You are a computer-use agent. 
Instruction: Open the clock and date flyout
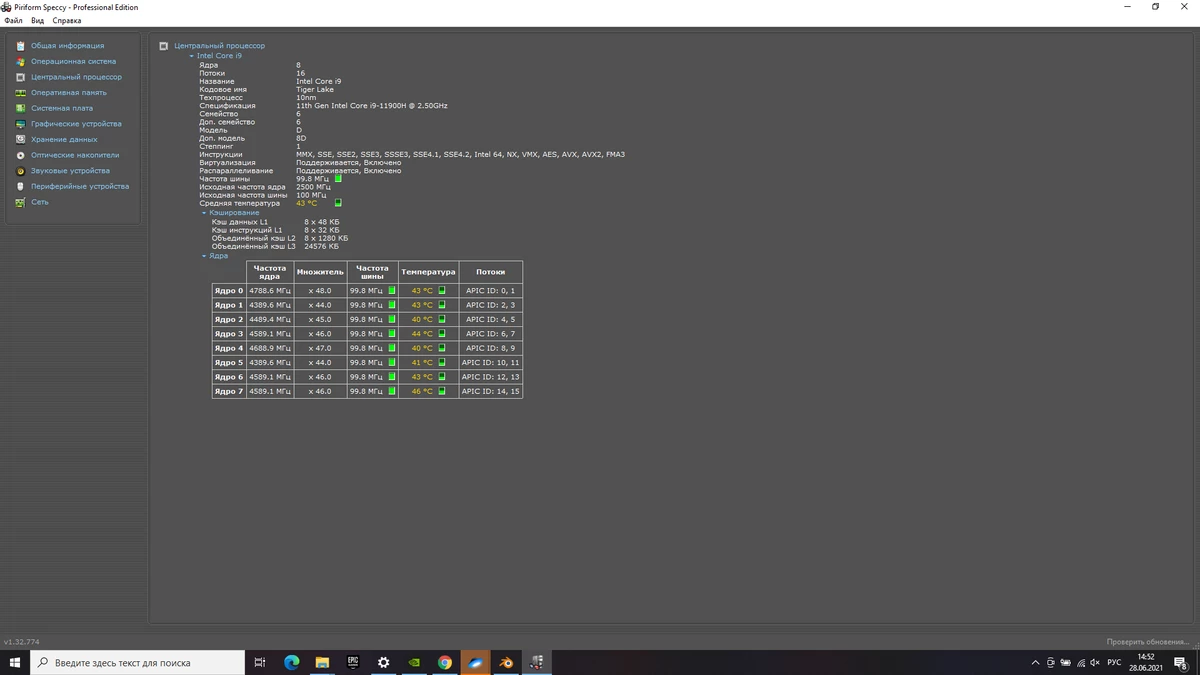coord(1146,662)
